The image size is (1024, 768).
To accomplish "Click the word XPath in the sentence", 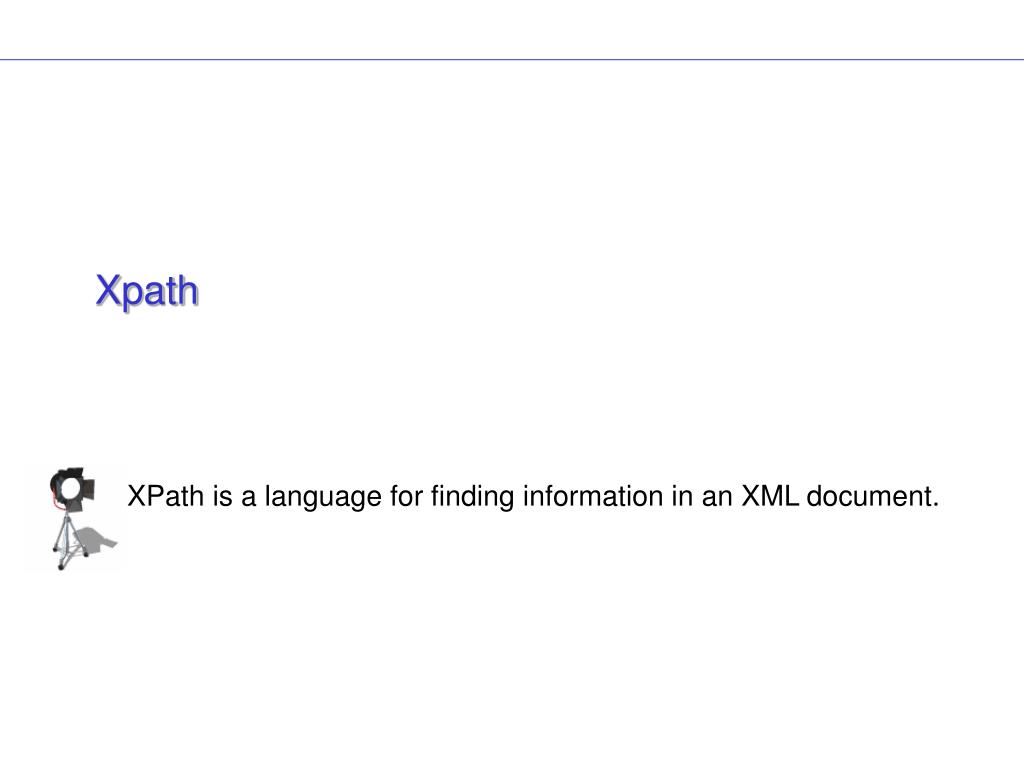I will point(166,496).
